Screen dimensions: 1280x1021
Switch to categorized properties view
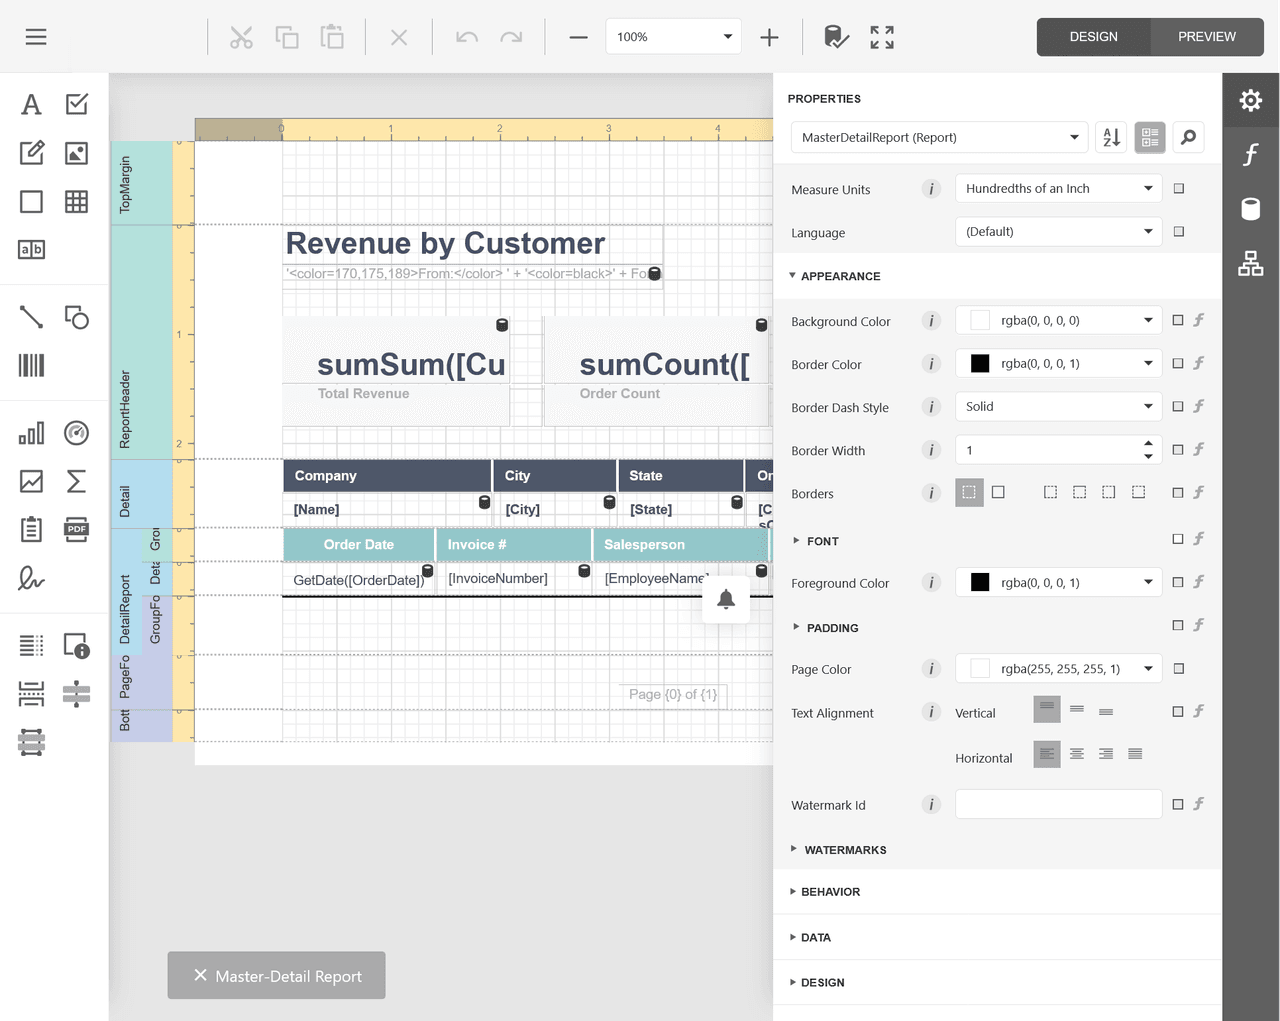point(1150,137)
